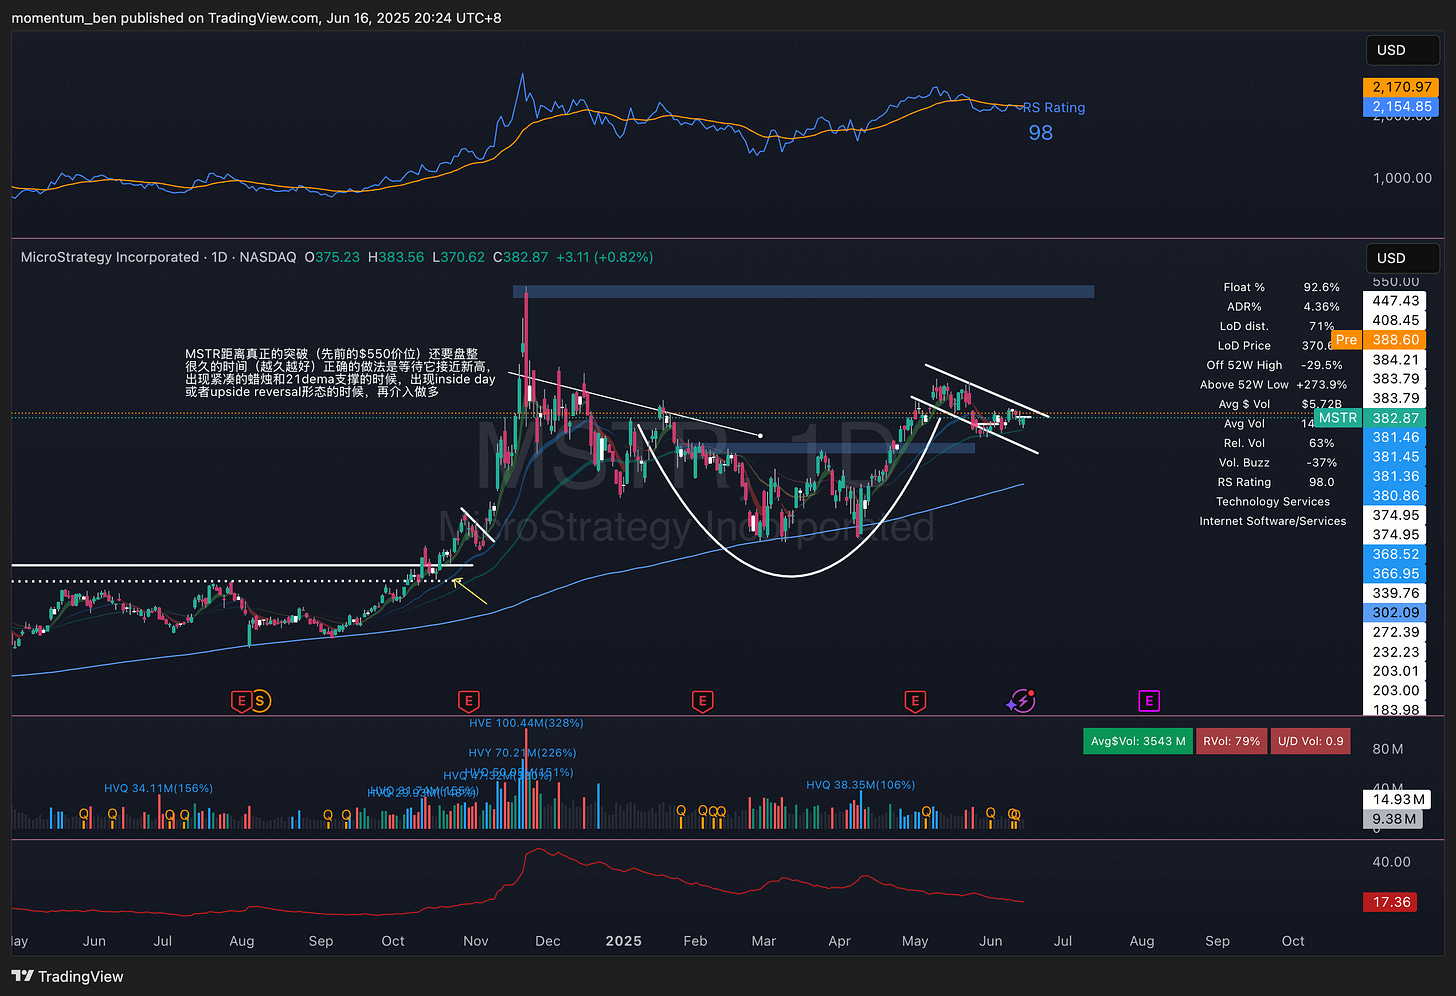Click the red 17.36 indicator value label

[x=1391, y=902]
